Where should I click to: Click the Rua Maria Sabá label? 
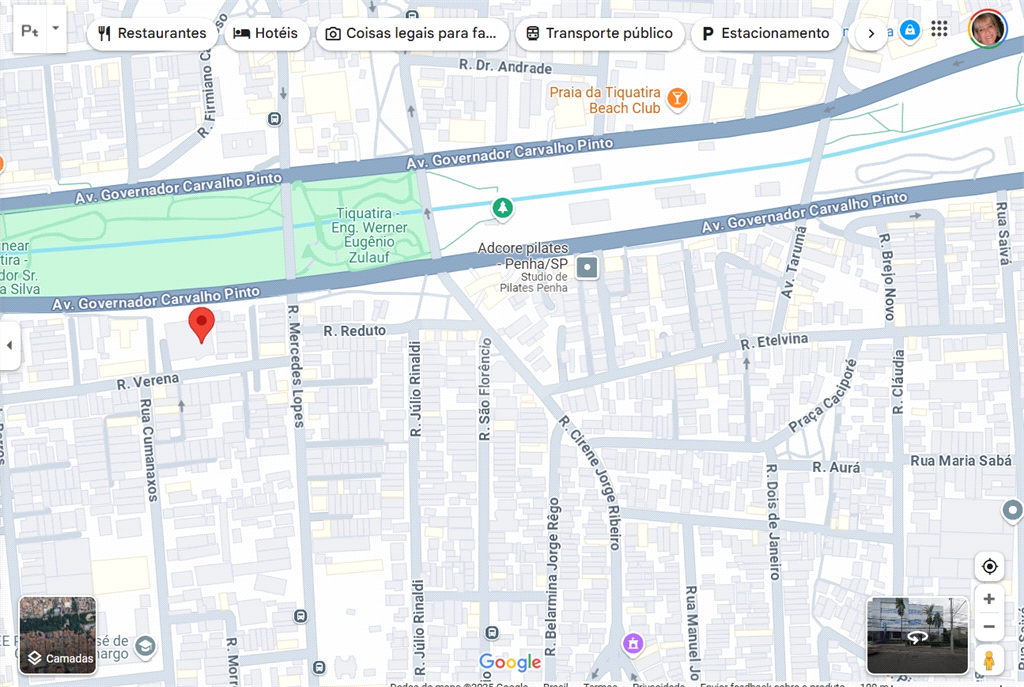coord(961,461)
